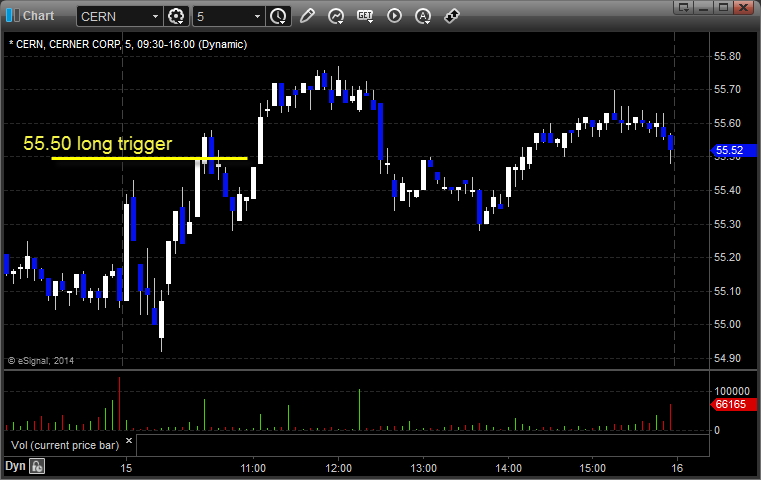Click the 15:00 time axis label

coord(593,468)
